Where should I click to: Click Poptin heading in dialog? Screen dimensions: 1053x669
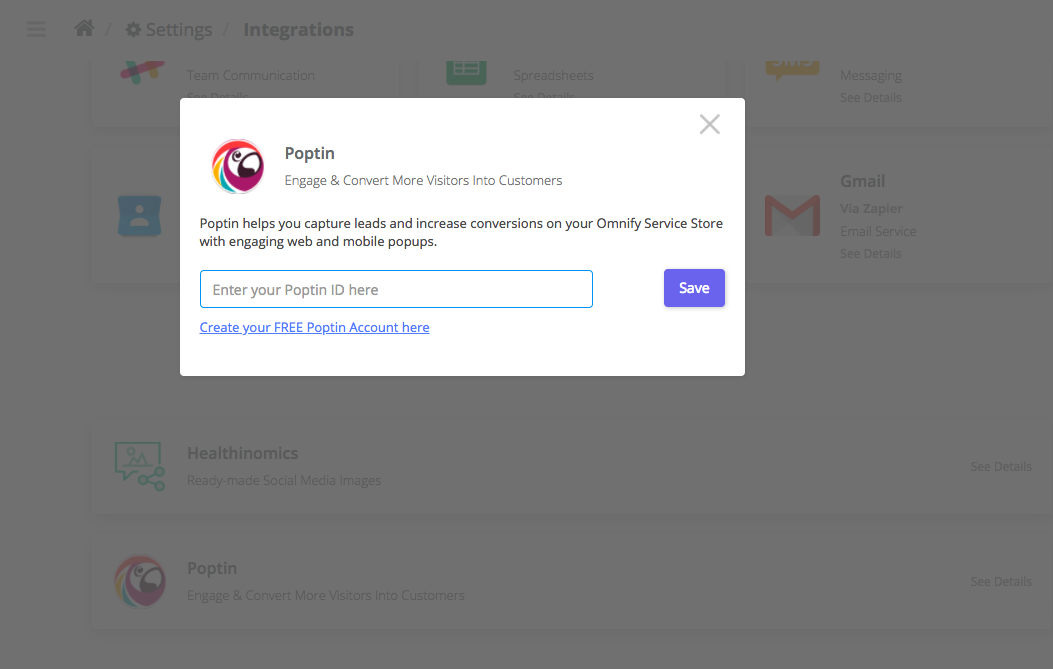point(310,153)
